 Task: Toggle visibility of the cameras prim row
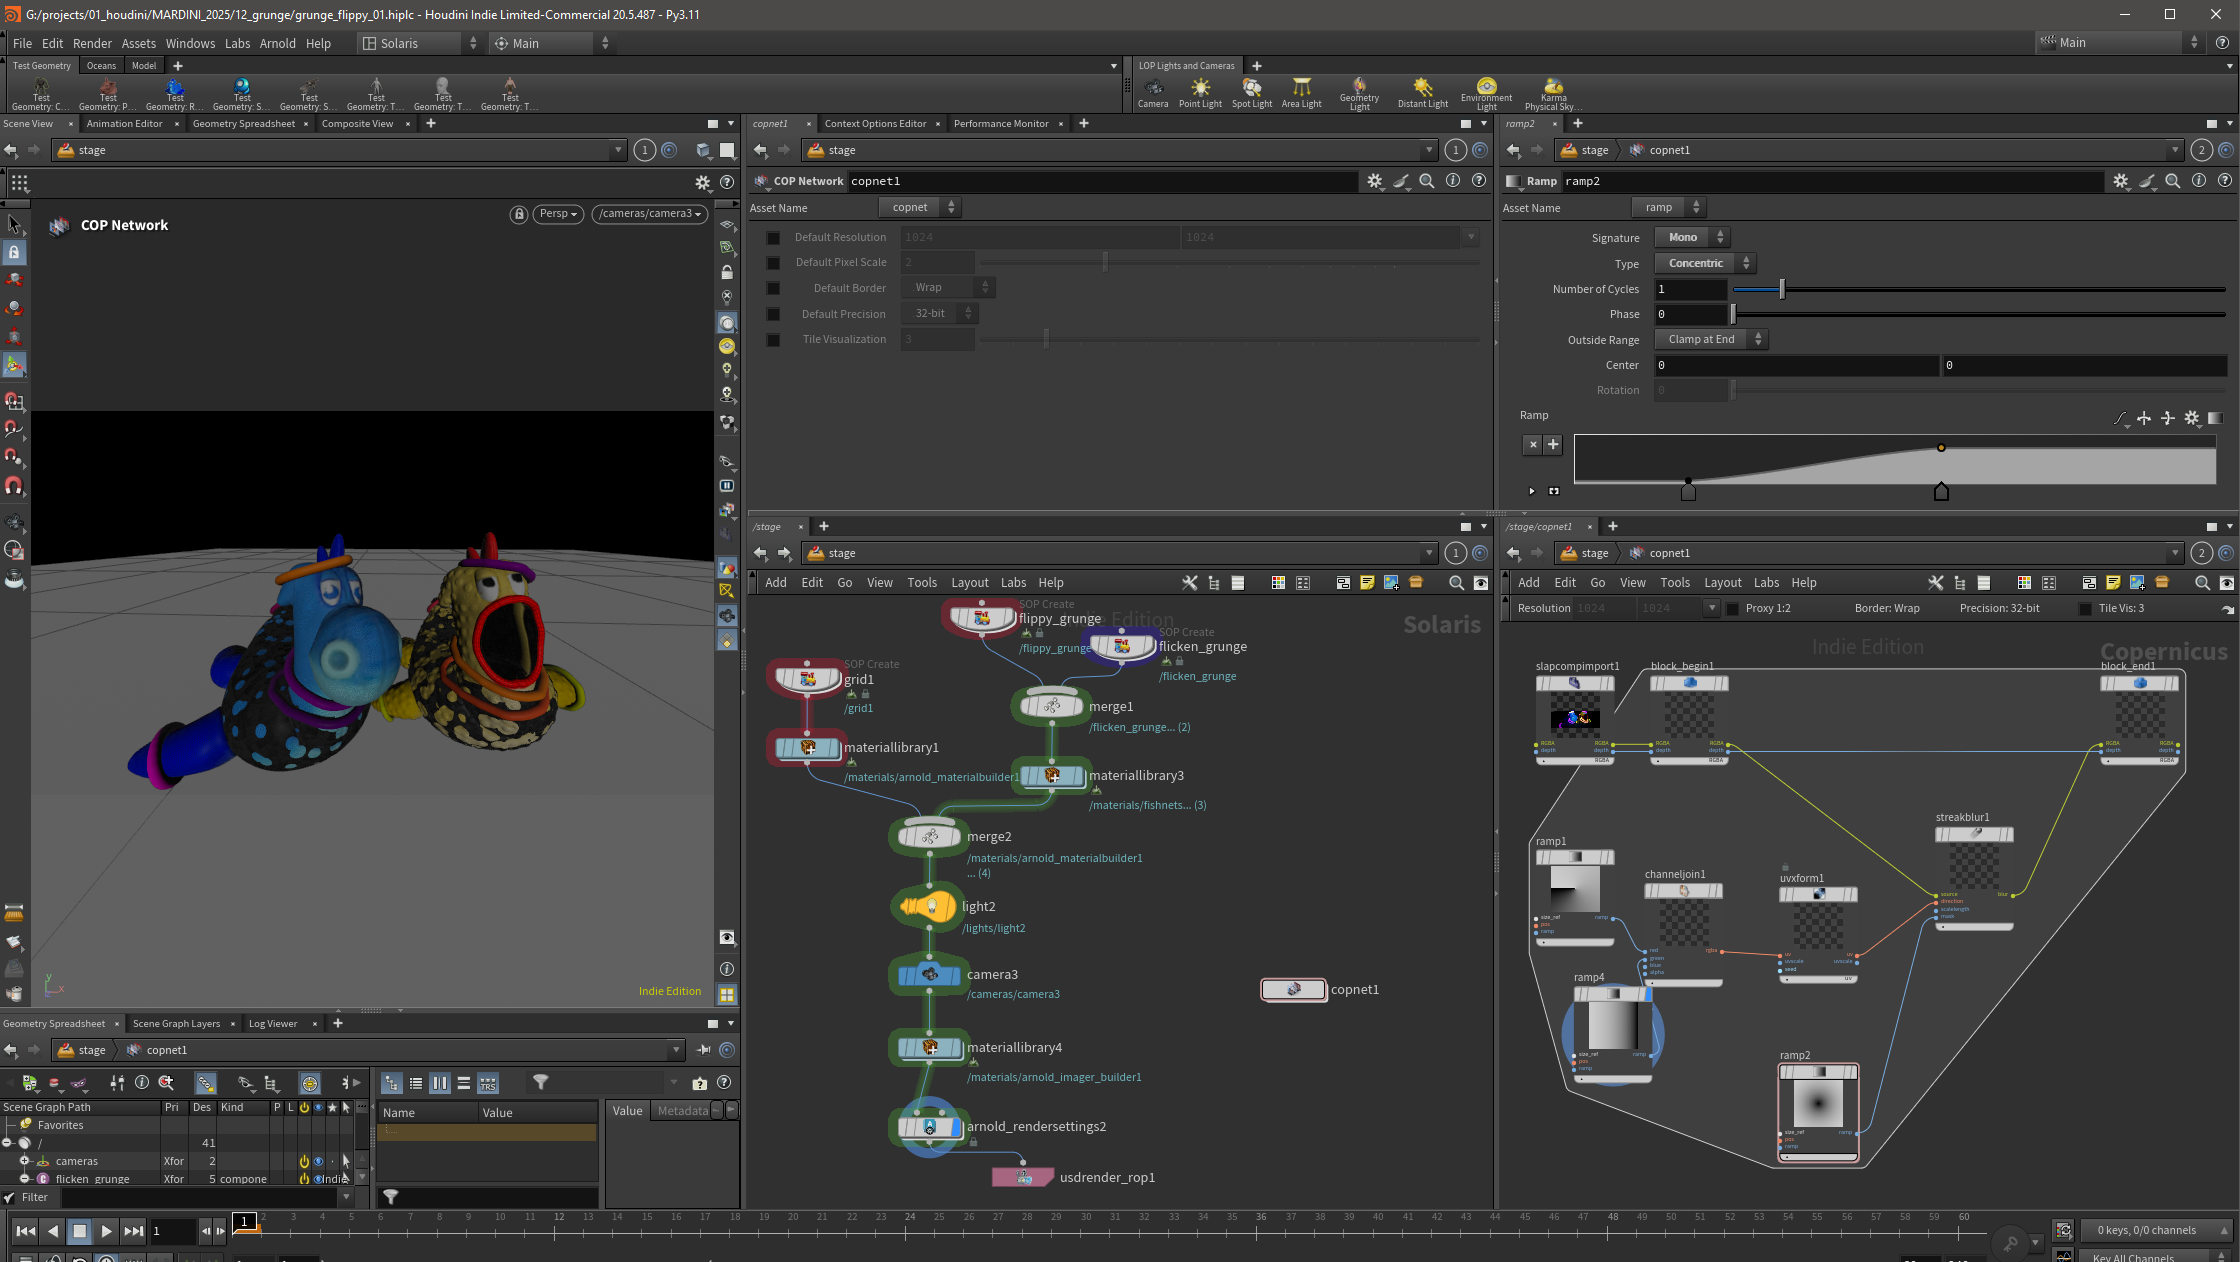click(x=318, y=1162)
